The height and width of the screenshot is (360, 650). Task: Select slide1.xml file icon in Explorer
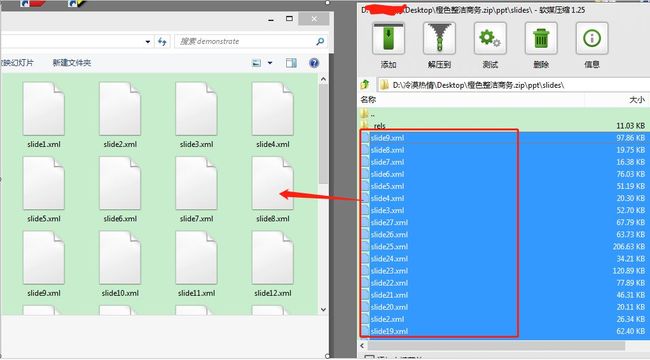point(44,109)
